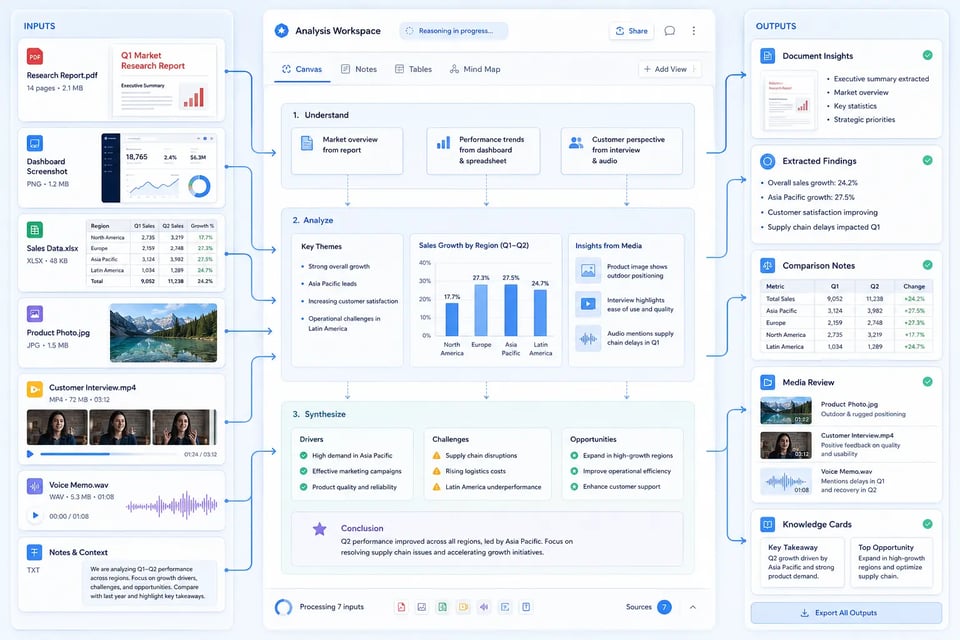The height and width of the screenshot is (640, 960).
Task: Expand the sources panel chevron
Action: (x=693, y=607)
